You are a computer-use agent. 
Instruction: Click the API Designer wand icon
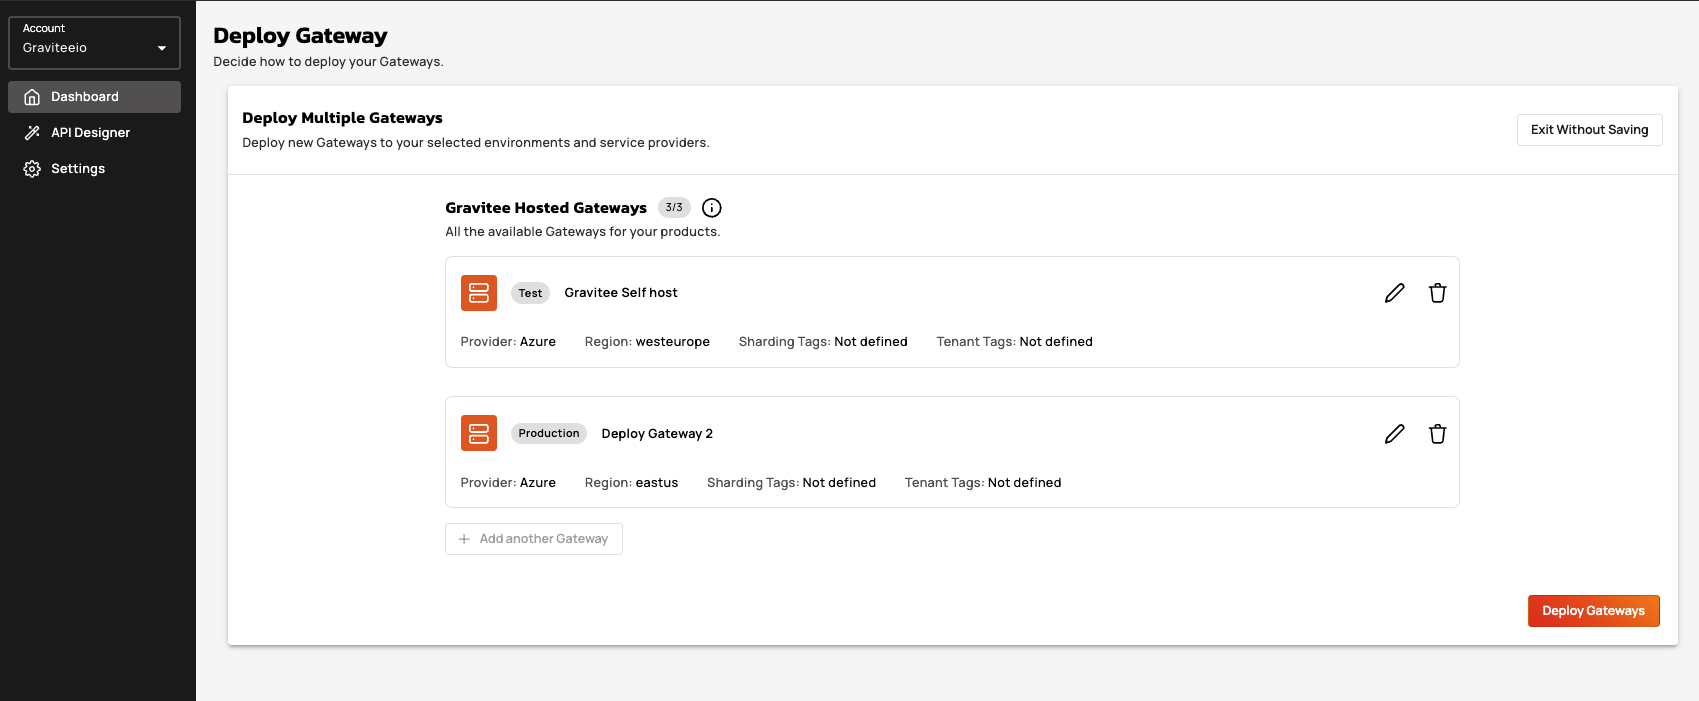[x=32, y=133]
